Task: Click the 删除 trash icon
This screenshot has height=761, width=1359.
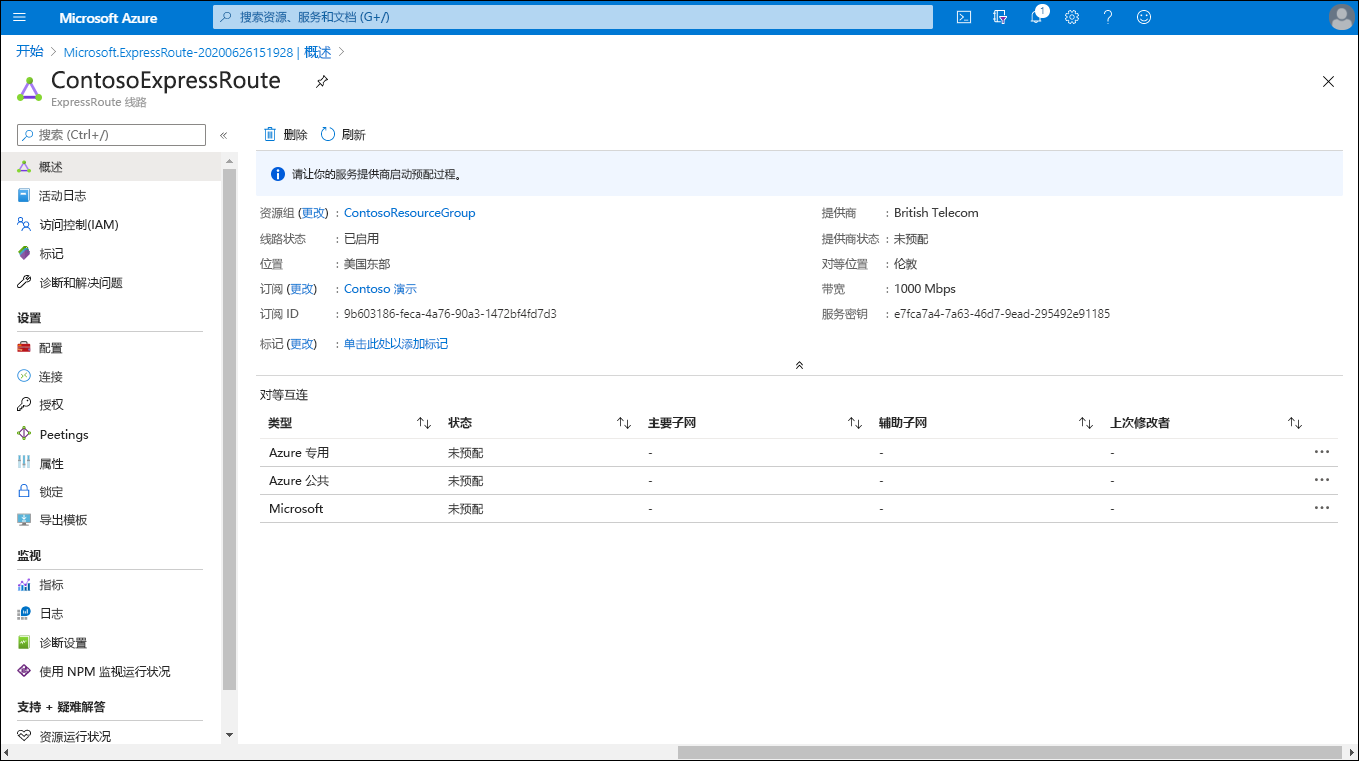Action: 270,134
